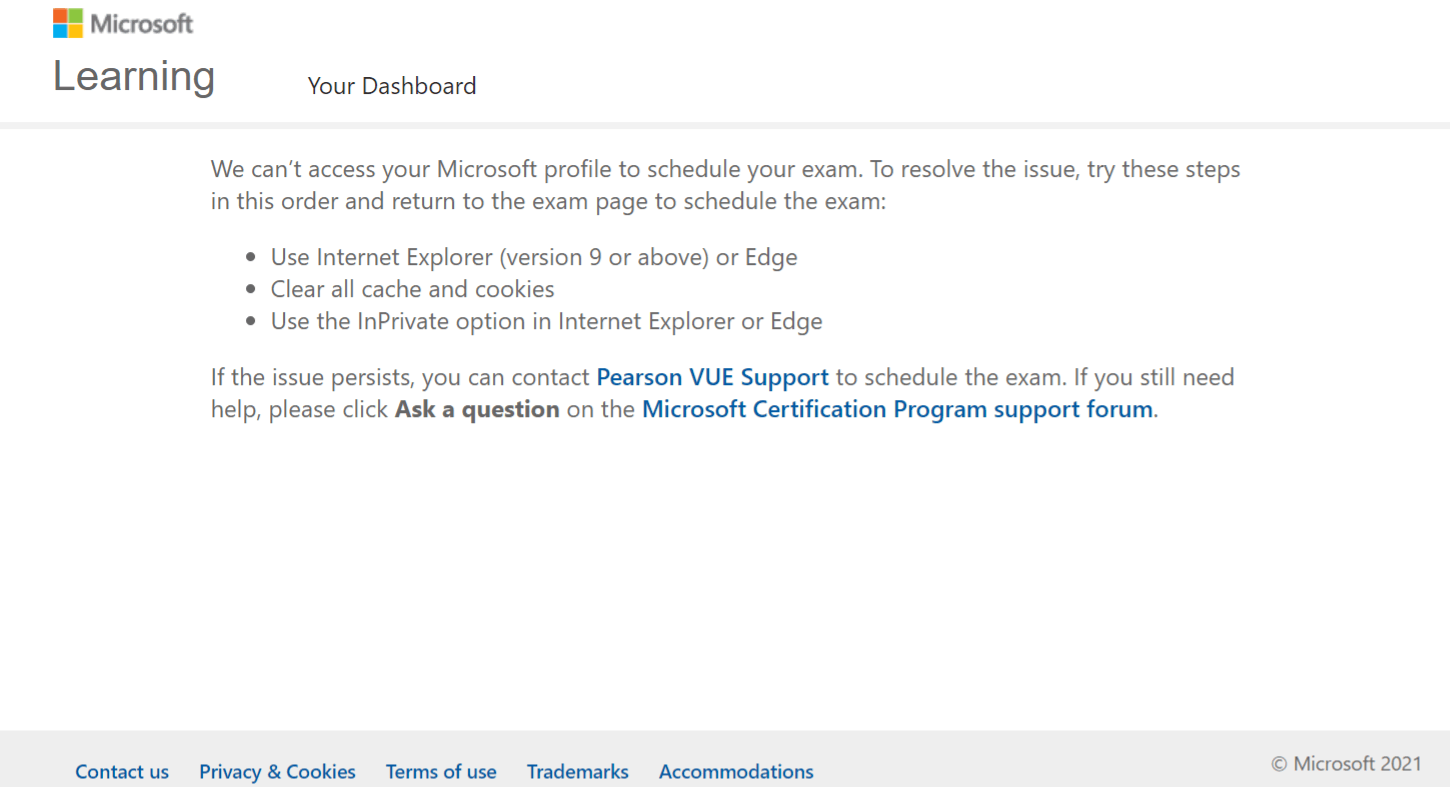Select the Clear all cache and cookies bullet
Screen dimensions: 1450x787
point(413,289)
